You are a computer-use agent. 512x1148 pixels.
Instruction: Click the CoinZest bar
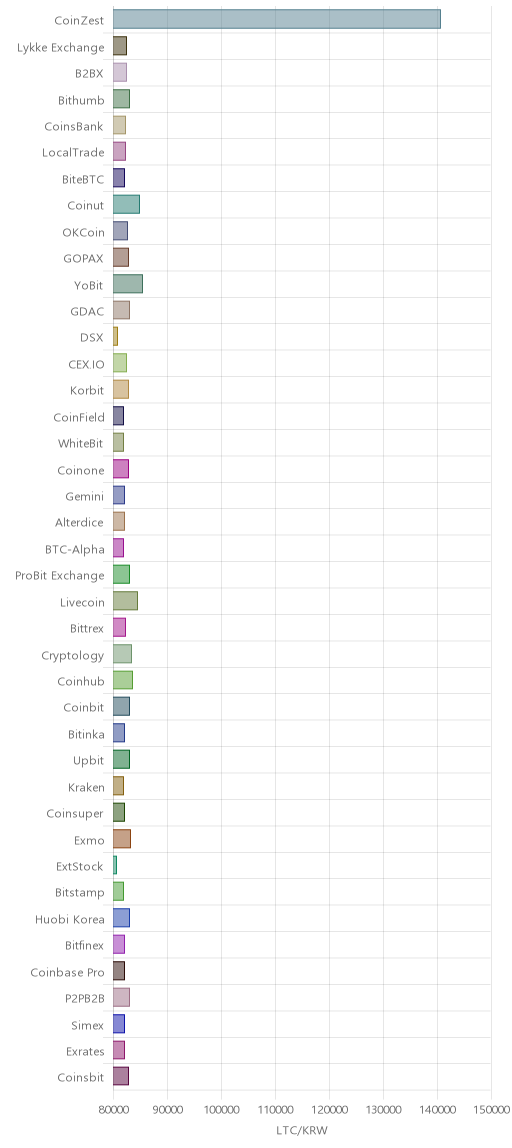(277, 20)
